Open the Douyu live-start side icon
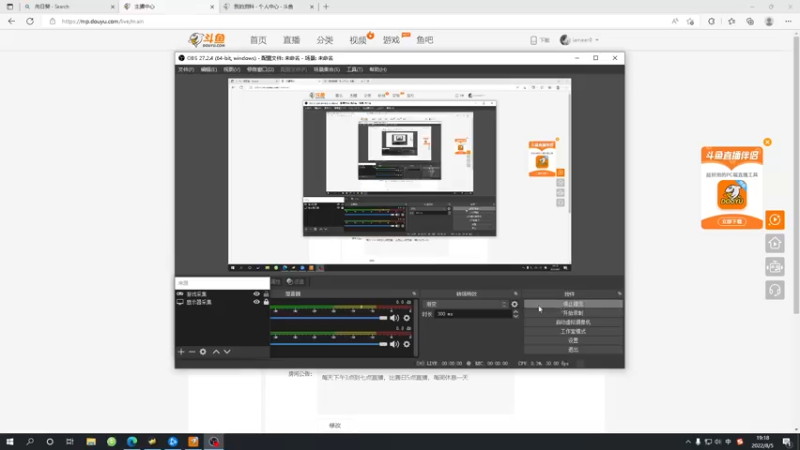 (x=774, y=220)
